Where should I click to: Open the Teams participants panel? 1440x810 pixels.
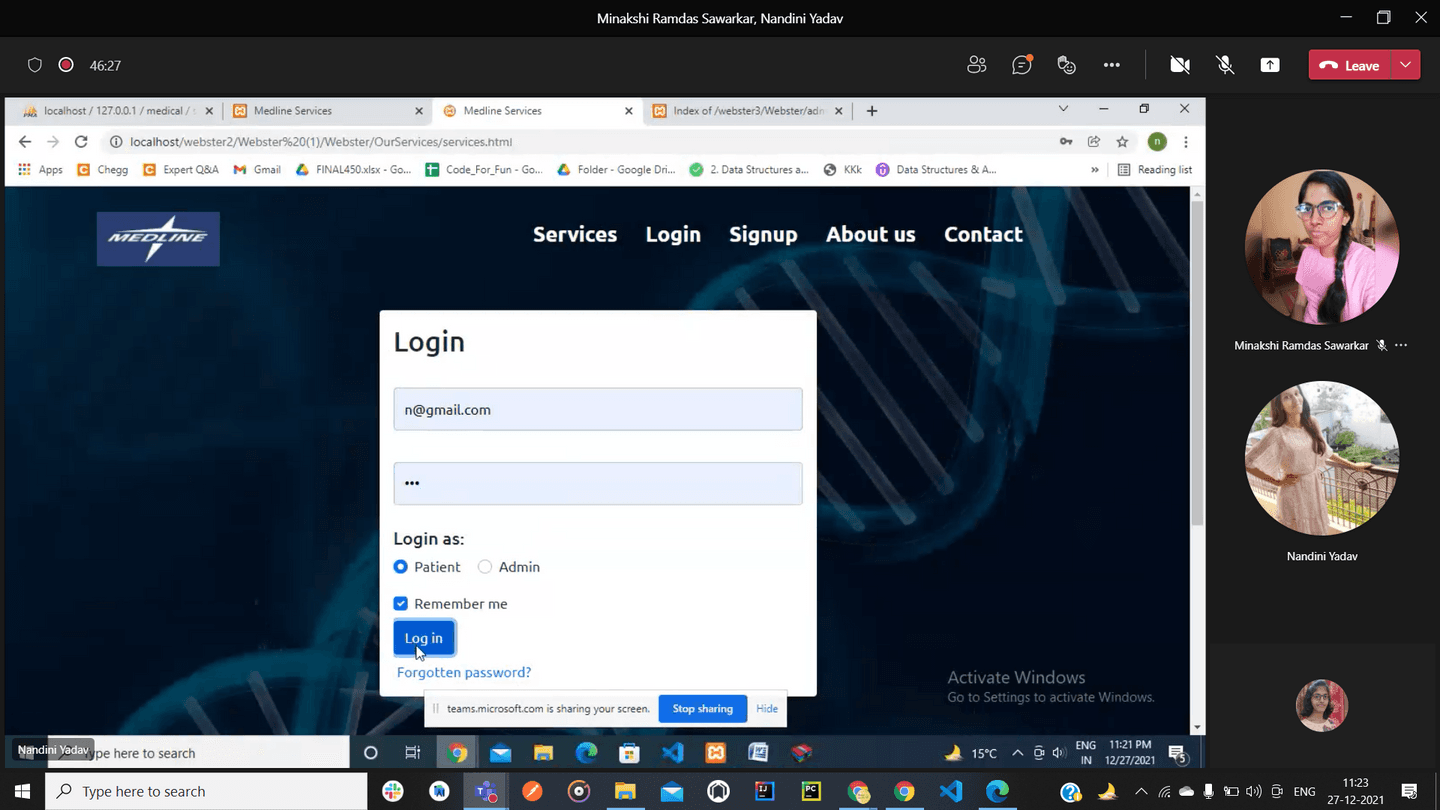click(977, 65)
